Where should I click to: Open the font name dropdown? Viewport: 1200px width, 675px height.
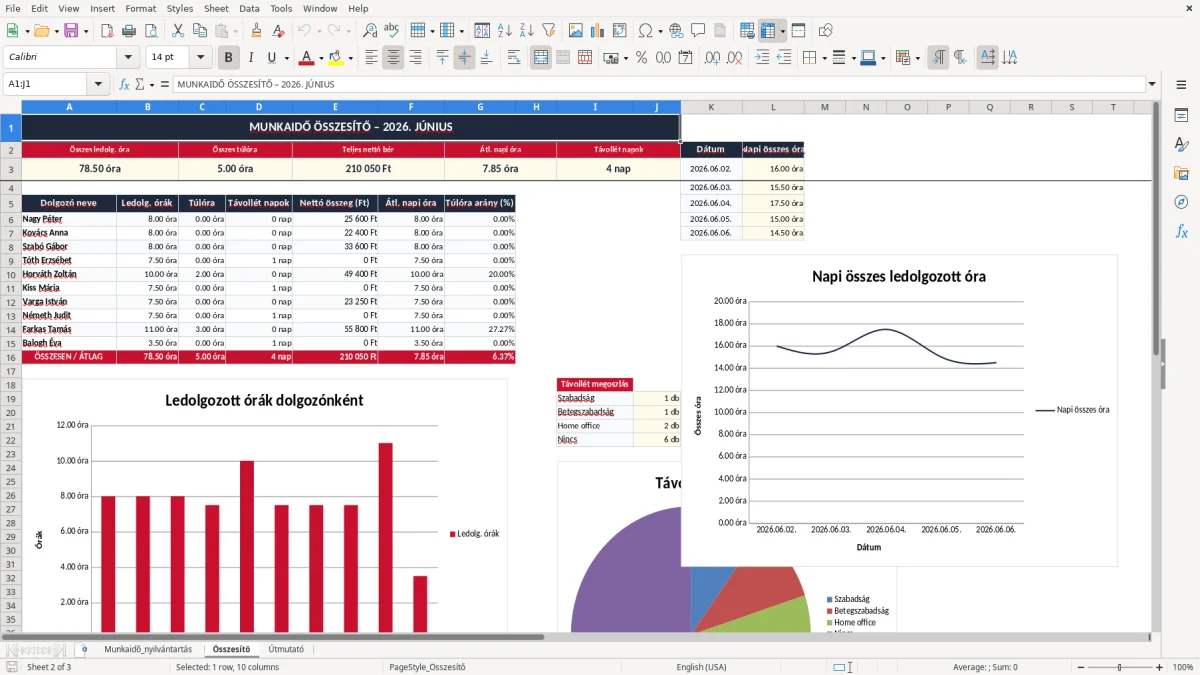tap(127, 57)
